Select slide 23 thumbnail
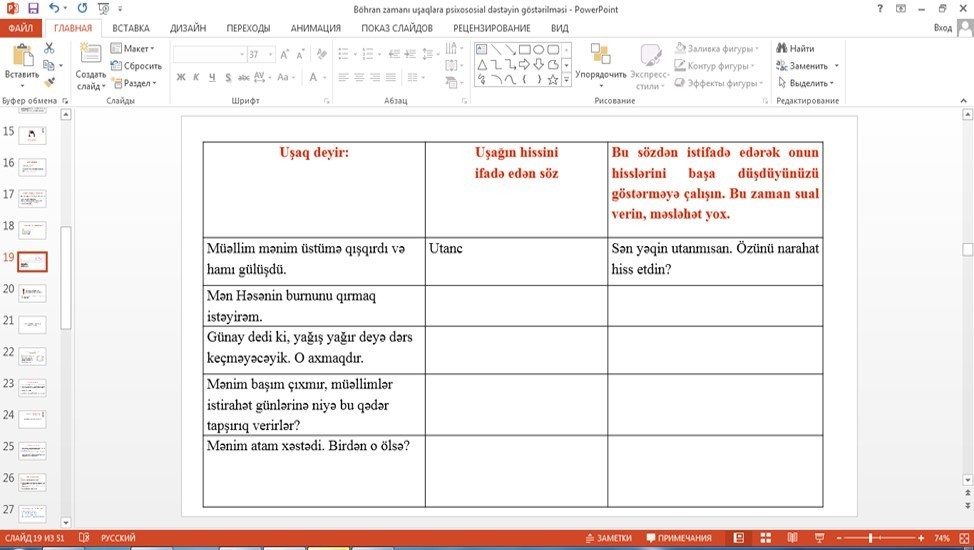974x550 pixels. (32, 388)
